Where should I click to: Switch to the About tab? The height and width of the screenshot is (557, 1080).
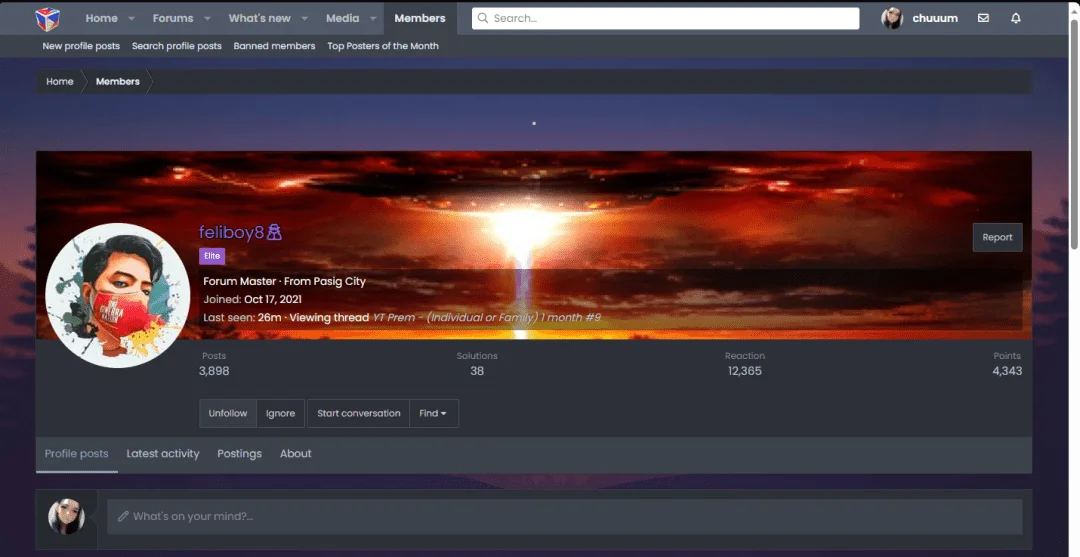coord(295,454)
